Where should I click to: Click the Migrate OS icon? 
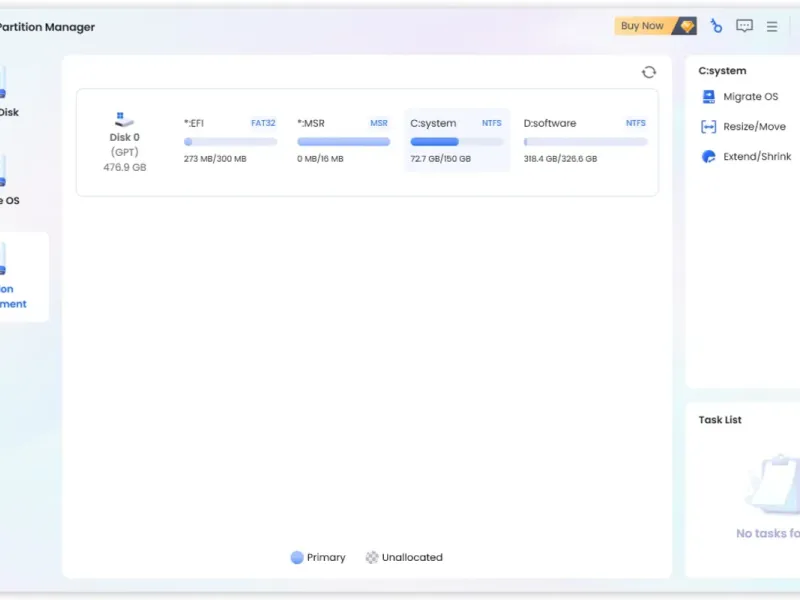(709, 96)
